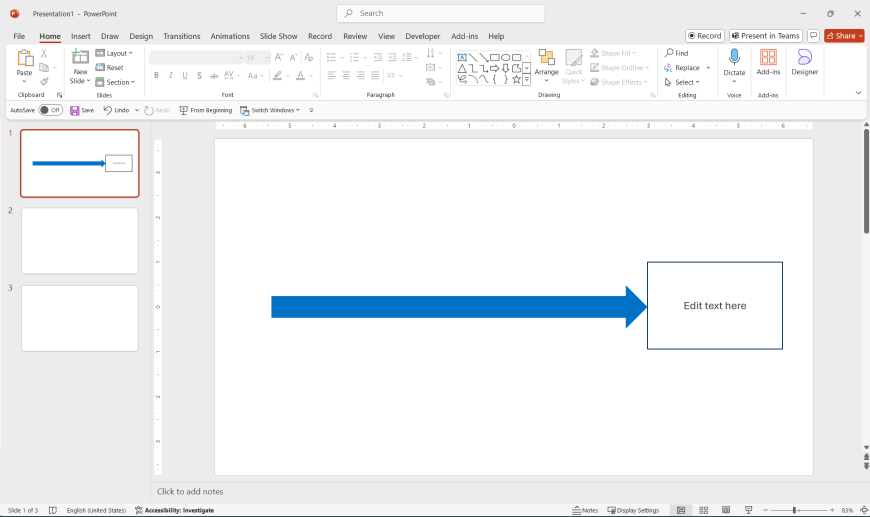Open the Add-ins icon

pyautogui.click(x=768, y=57)
